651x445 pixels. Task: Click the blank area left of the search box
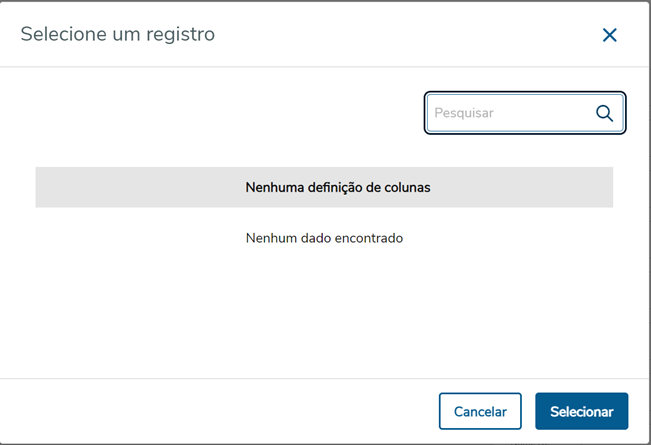click(x=220, y=113)
